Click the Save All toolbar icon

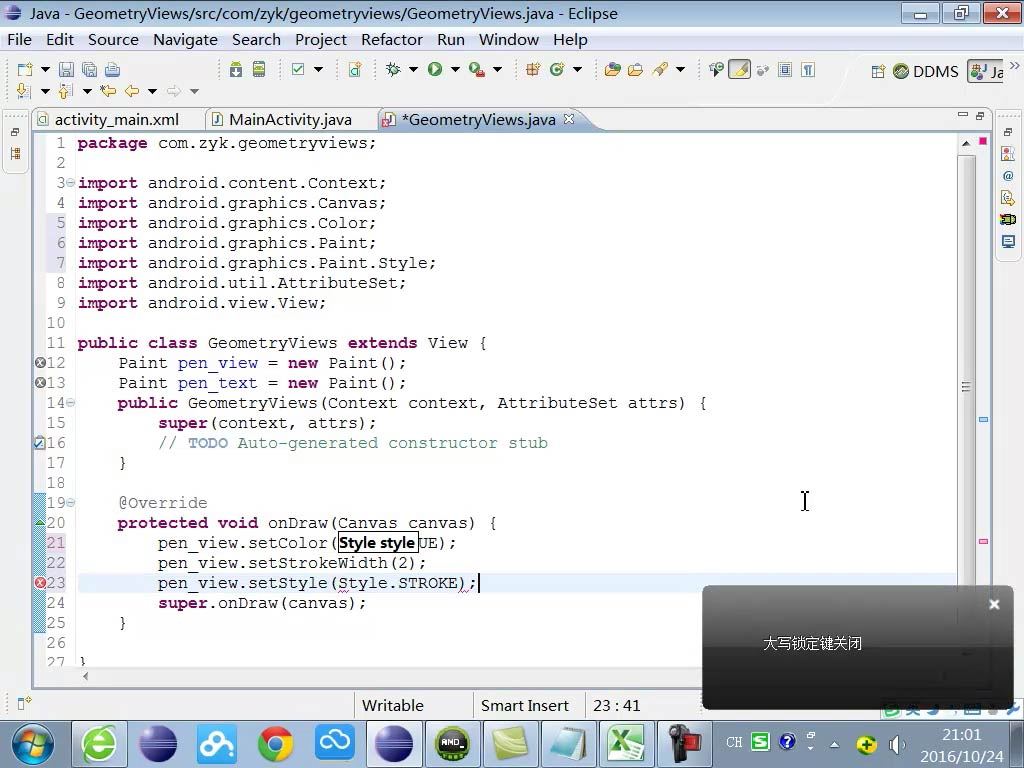click(89, 69)
